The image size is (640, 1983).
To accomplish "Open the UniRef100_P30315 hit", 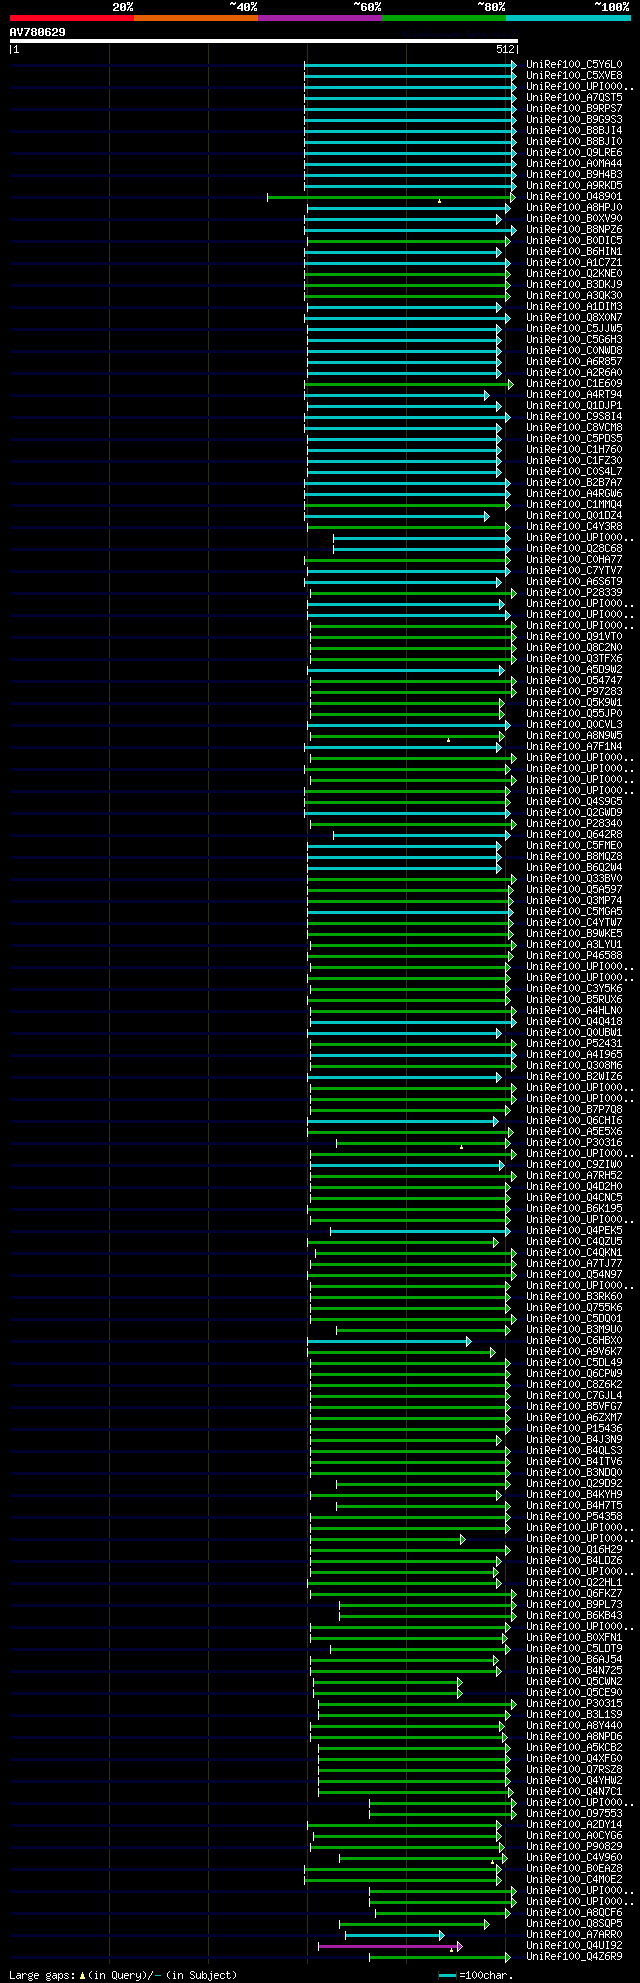I will [x=574, y=1704].
